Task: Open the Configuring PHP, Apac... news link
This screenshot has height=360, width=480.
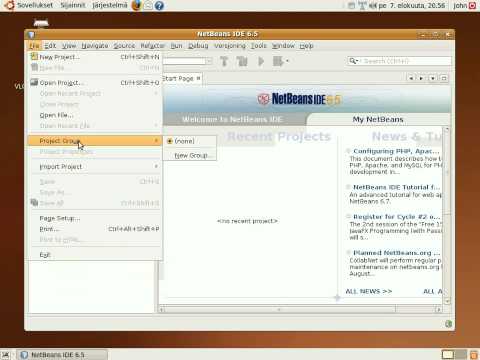Action: (396, 151)
